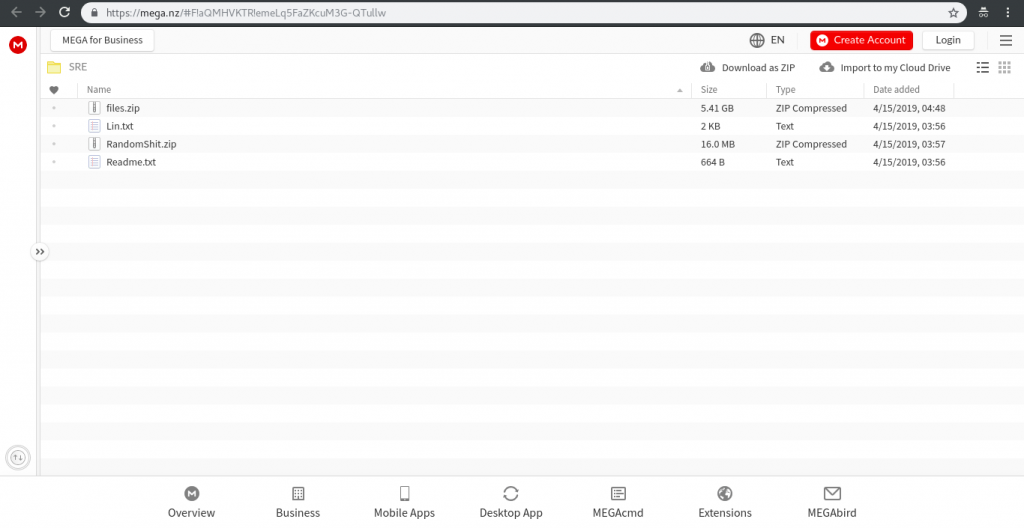This screenshot has width=1024, height=528.
Task: Select the Readme.txt file name
Action: click(x=131, y=162)
